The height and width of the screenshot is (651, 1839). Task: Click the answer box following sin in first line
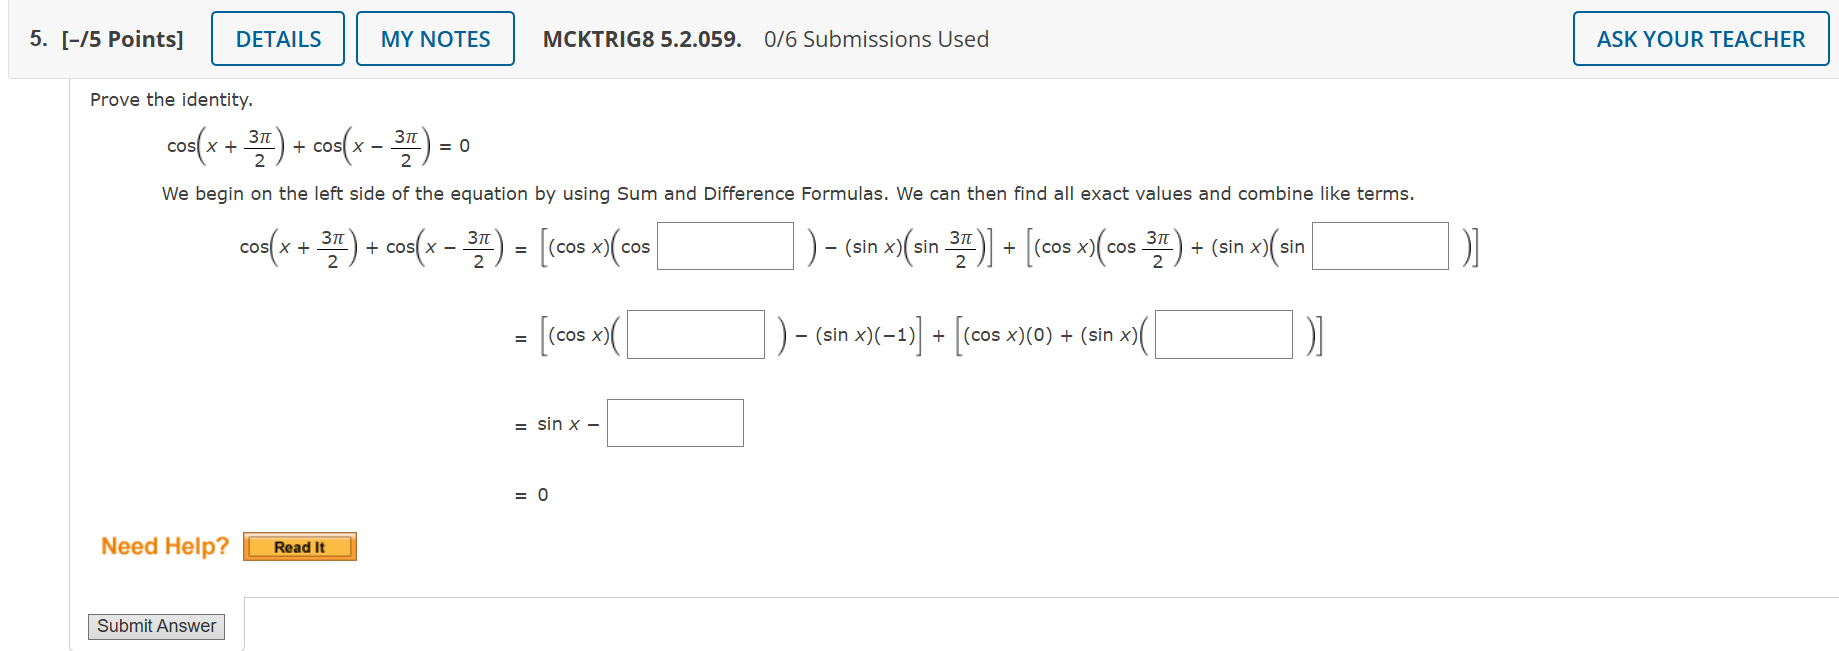1379,246
